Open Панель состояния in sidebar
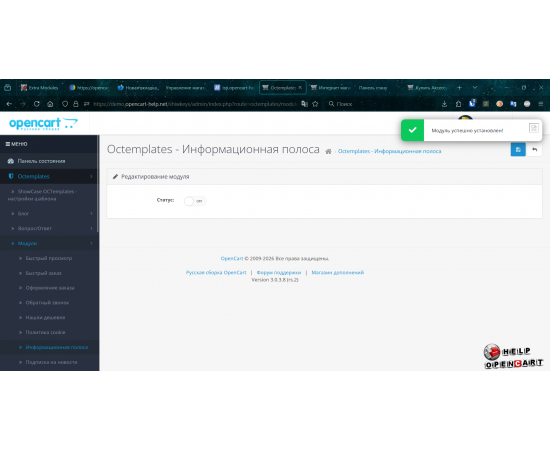Image resolution: width=550 pixels, height=450 pixels. pyautogui.click(x=49, y=161)
